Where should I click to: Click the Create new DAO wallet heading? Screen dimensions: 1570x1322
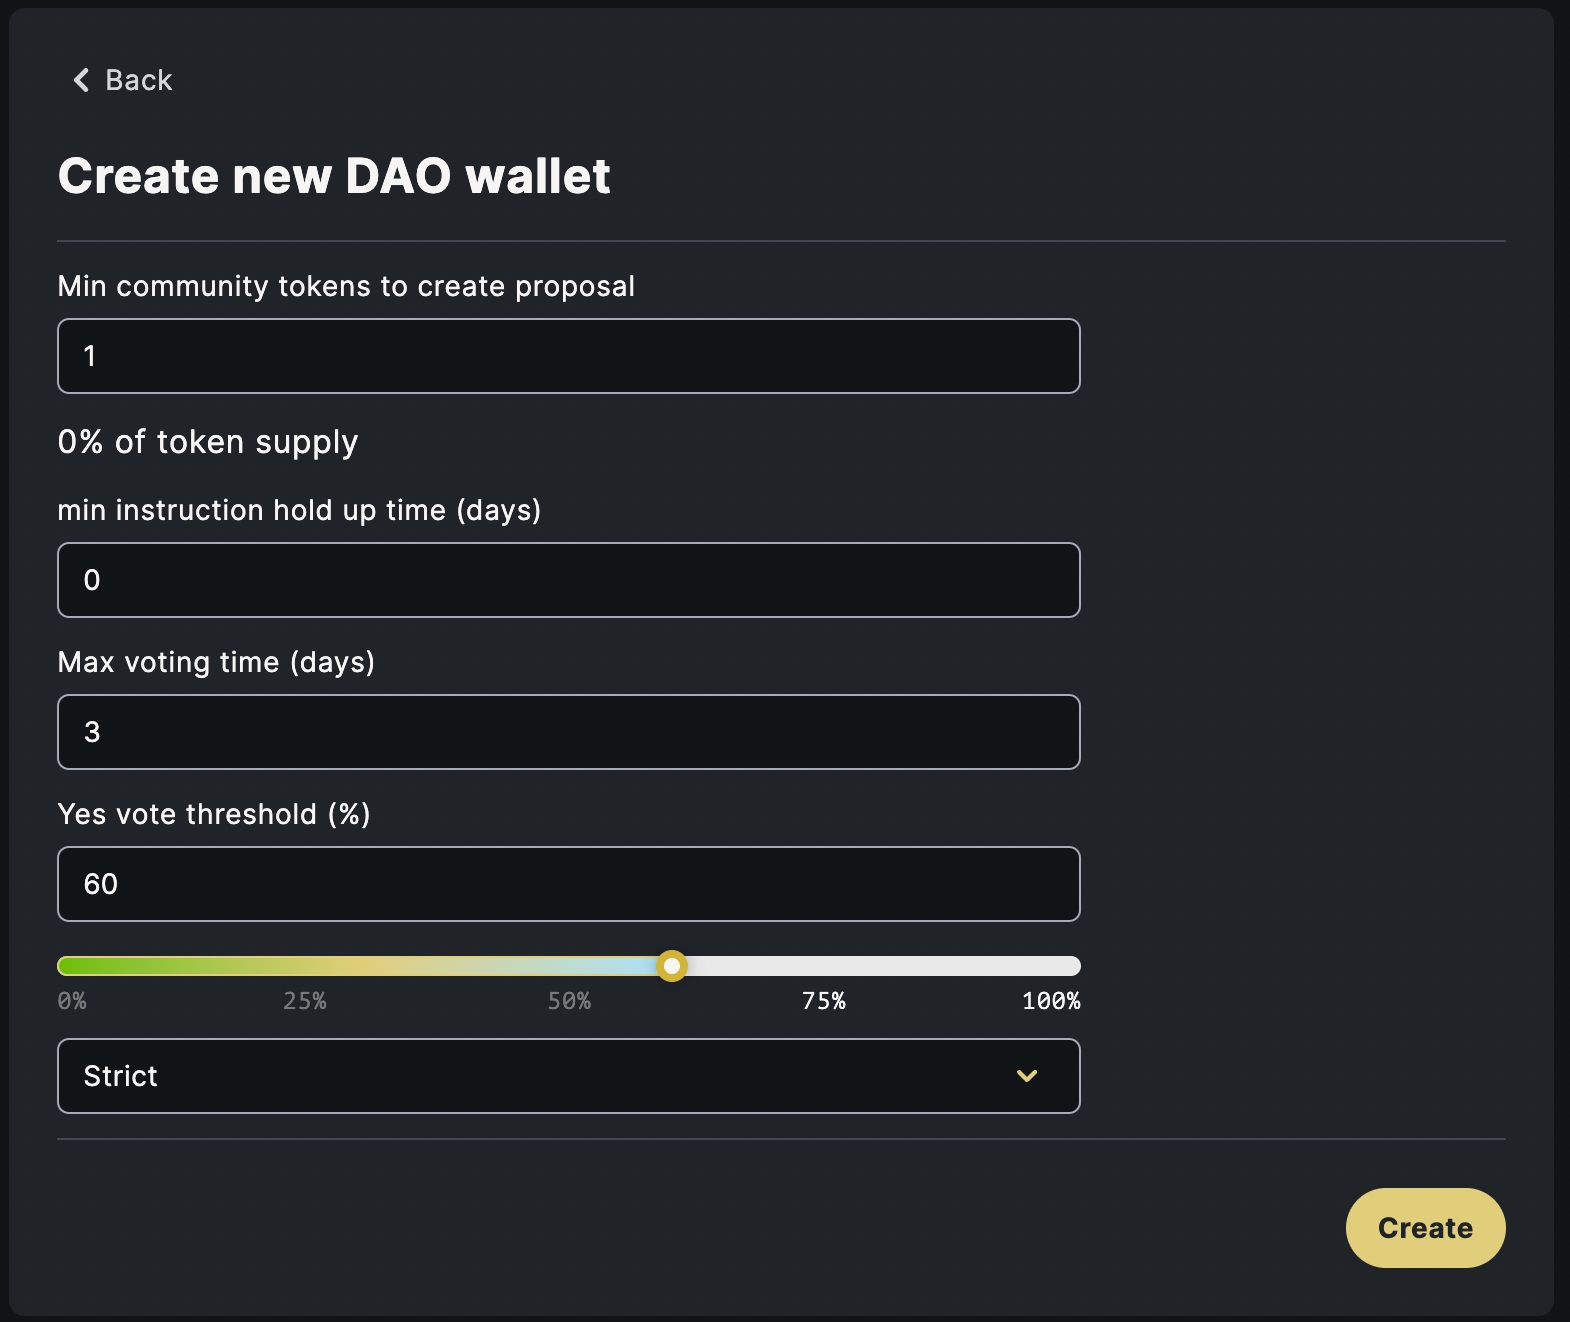tap(334, 176)
